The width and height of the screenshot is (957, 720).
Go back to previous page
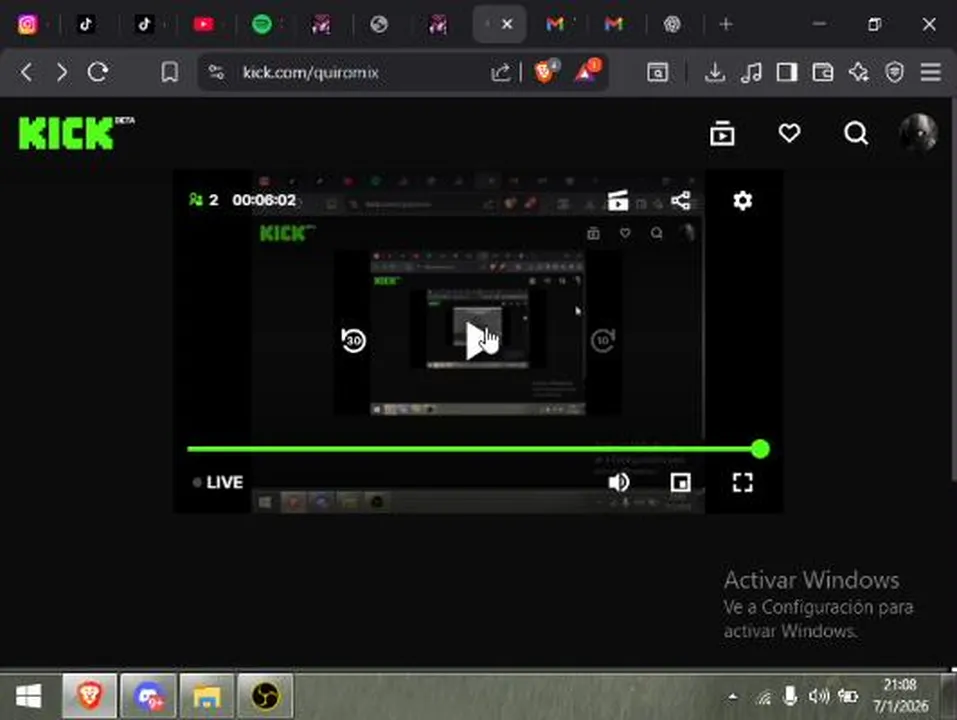point(26,73)
